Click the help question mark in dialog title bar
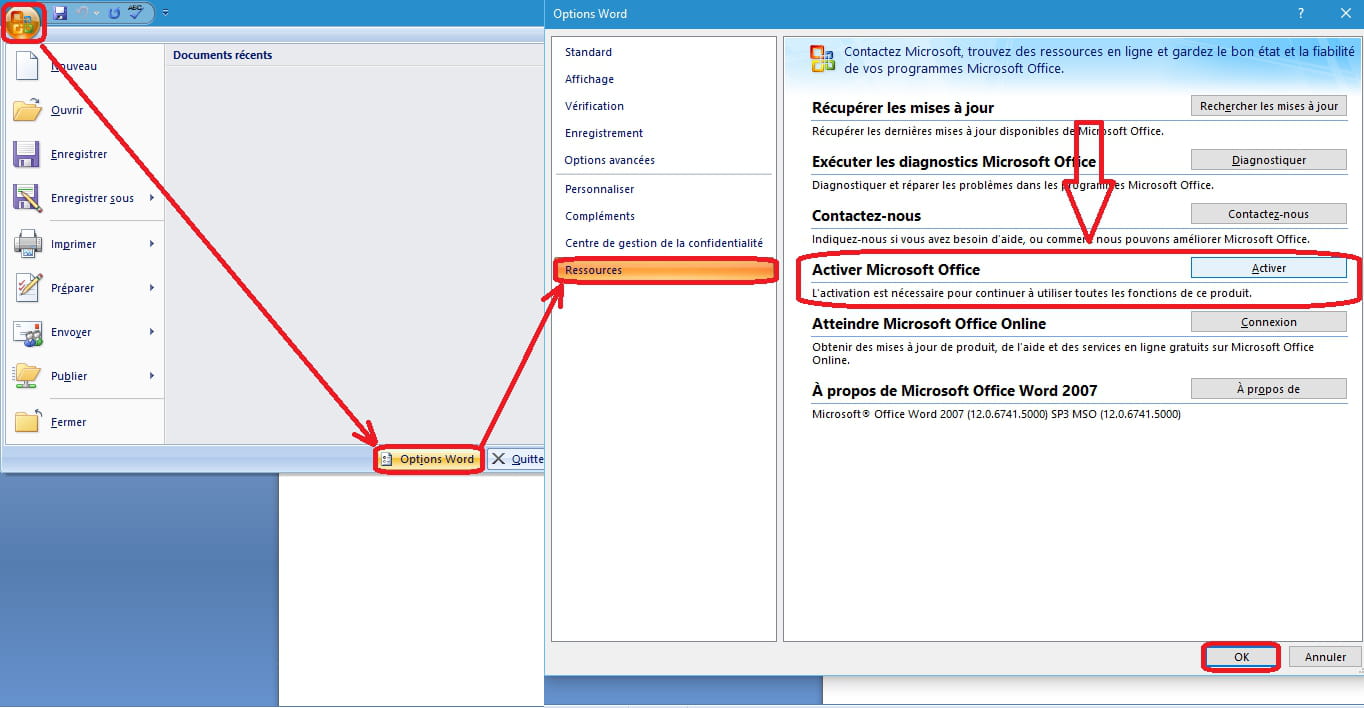Screen dimensions: 1364x708 tap(1300, 14)
